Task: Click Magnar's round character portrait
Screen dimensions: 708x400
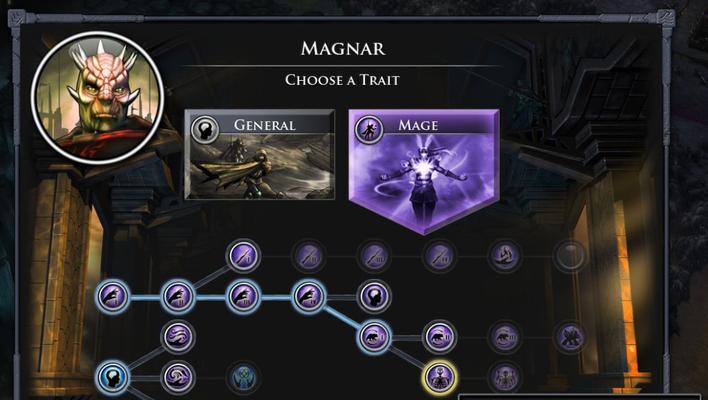Action: tap(97, 97)
